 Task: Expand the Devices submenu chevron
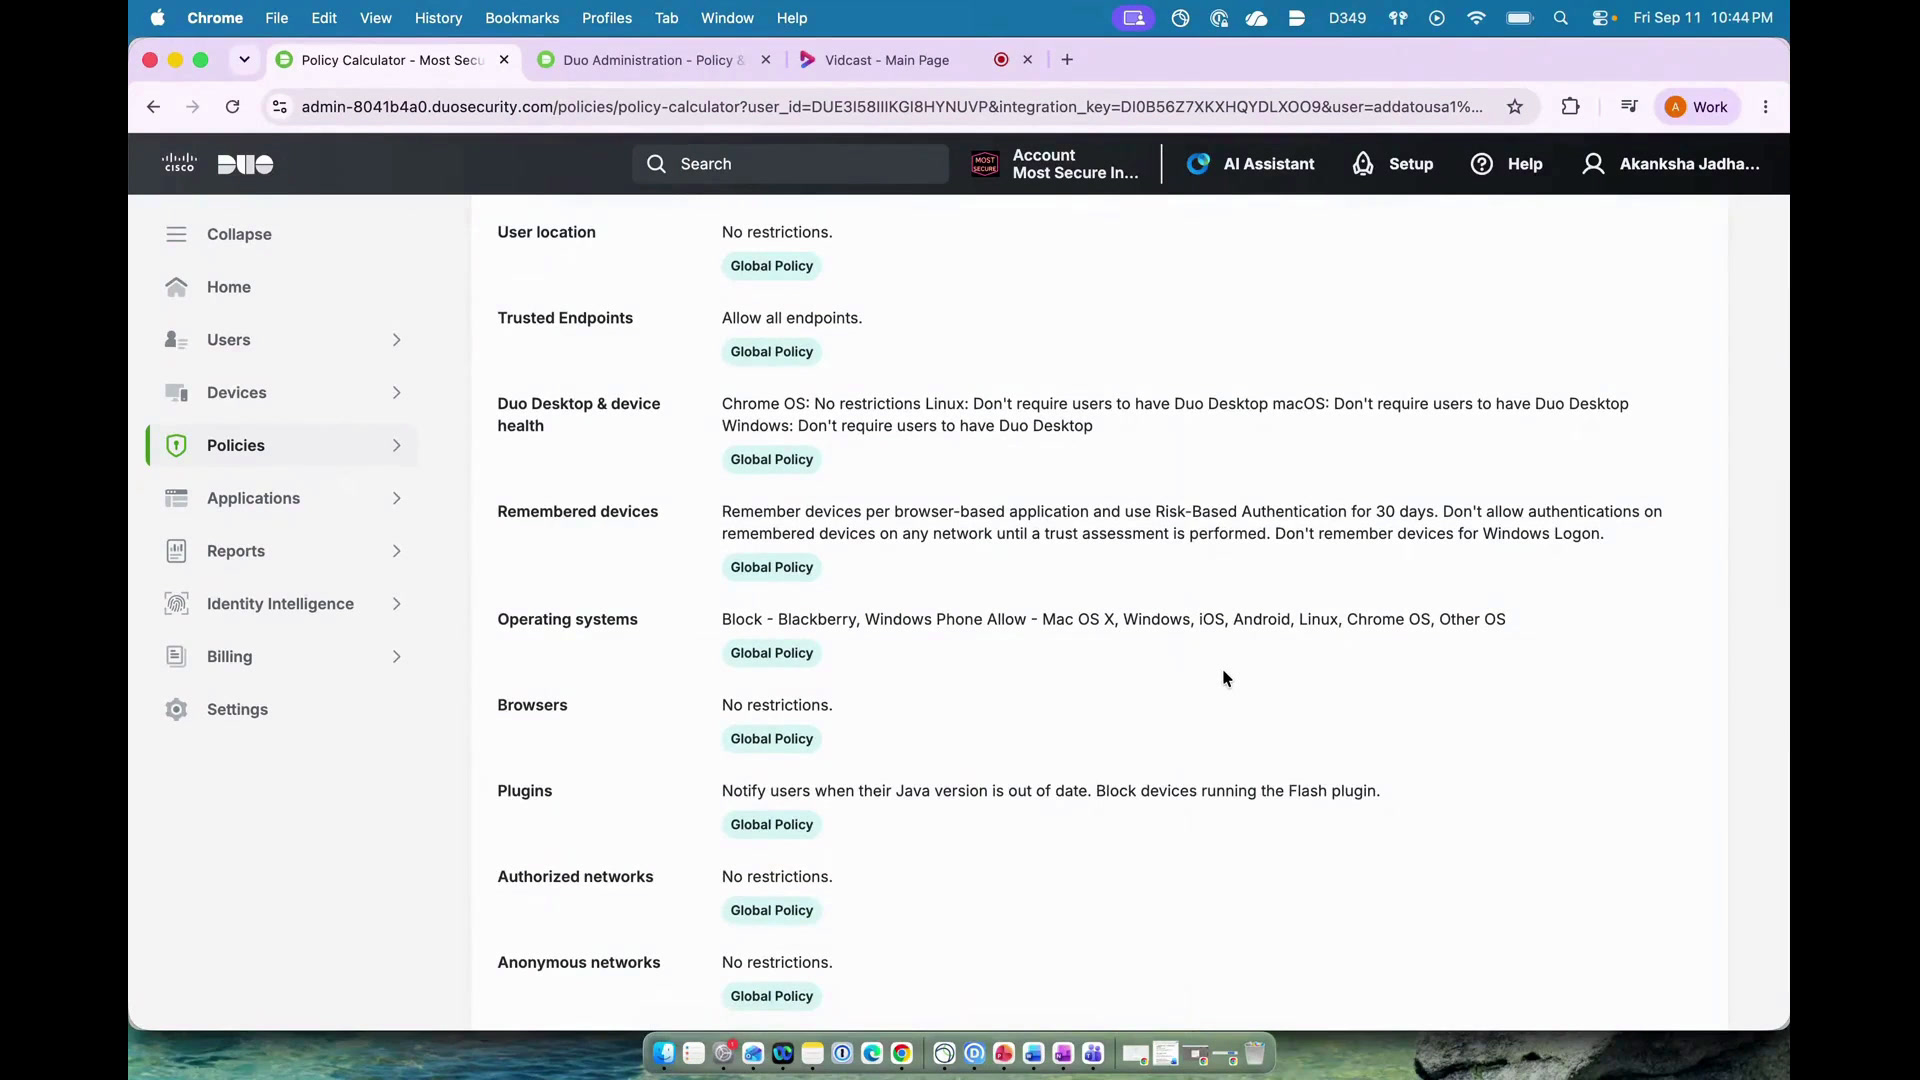coord(397,393)
